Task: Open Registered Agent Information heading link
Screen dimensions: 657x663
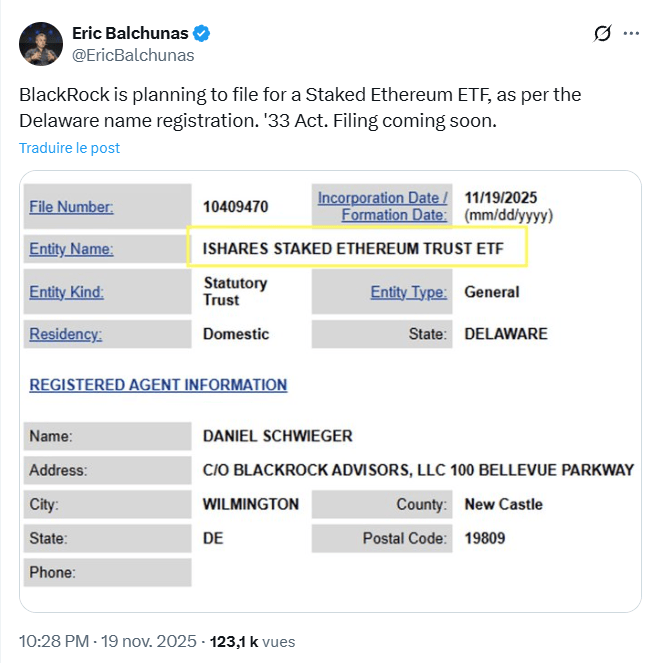Action: click(x=158, y=384)
